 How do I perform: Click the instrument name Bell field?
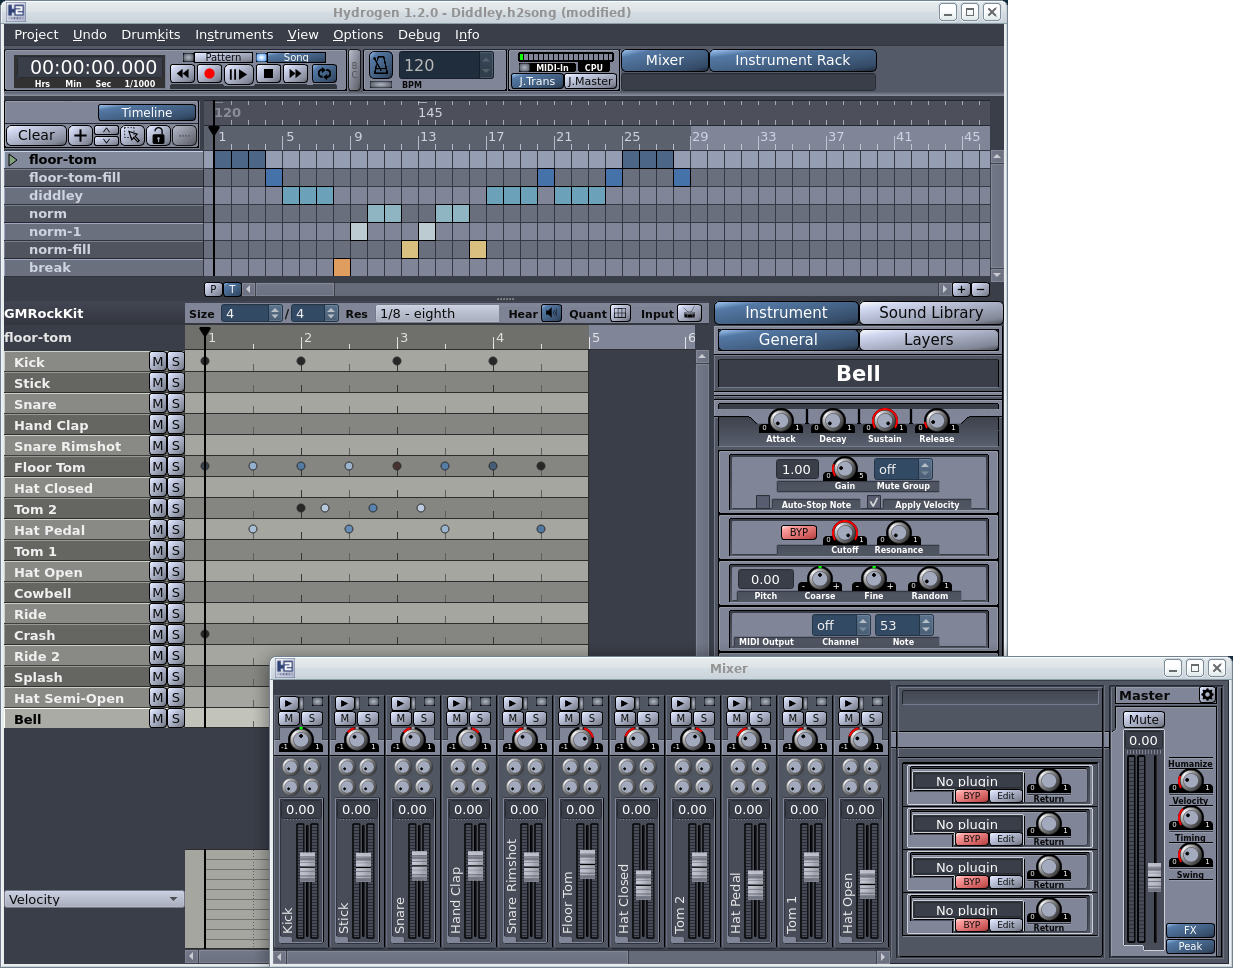point(858,373)
